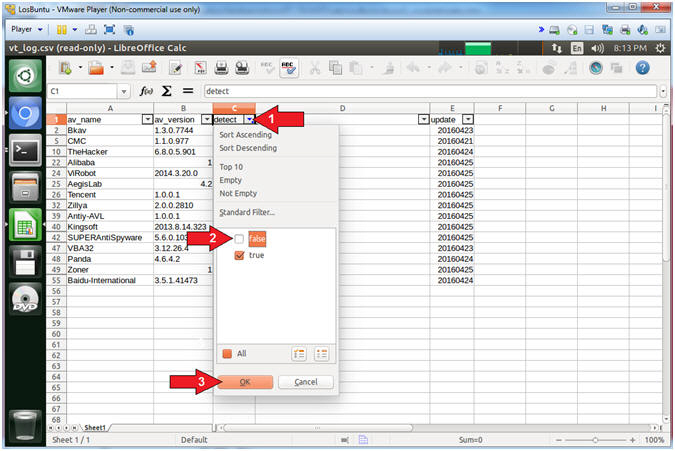Expand the Name Box dropdown
675x451 pixels.
pos(124,91)
